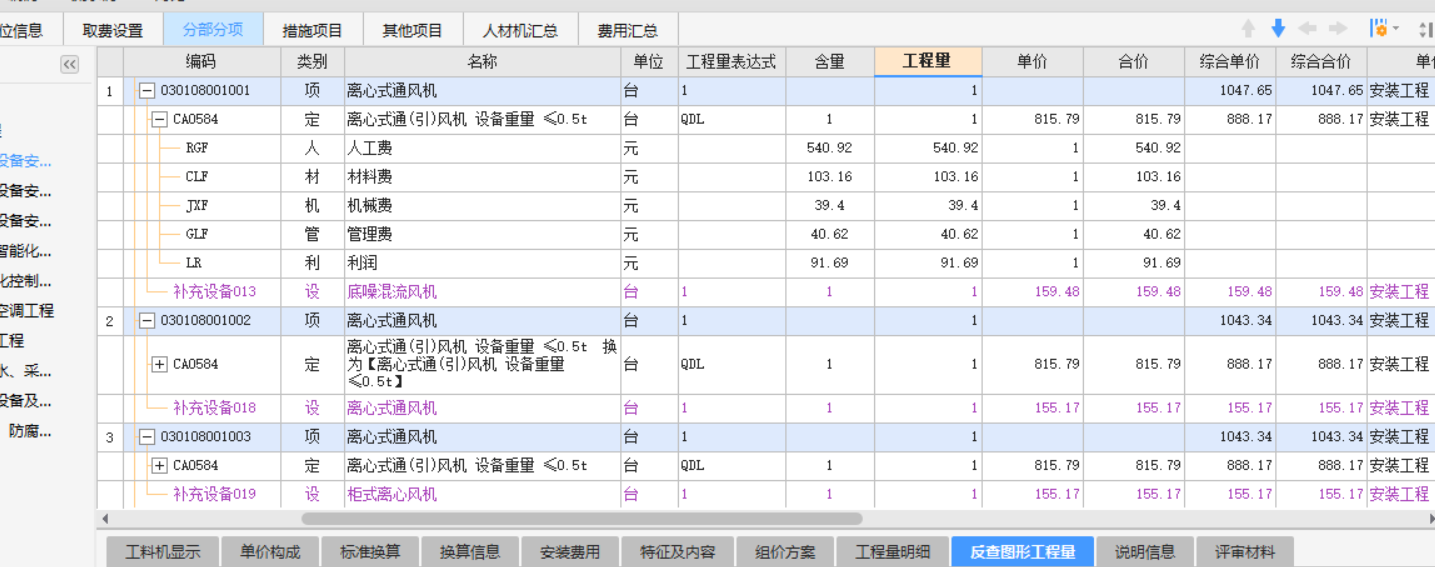Image resolution: width=1435 pixels, height=567 pixels.
Task: Click the GLF 管理费 row code
Action: (197, 234)
